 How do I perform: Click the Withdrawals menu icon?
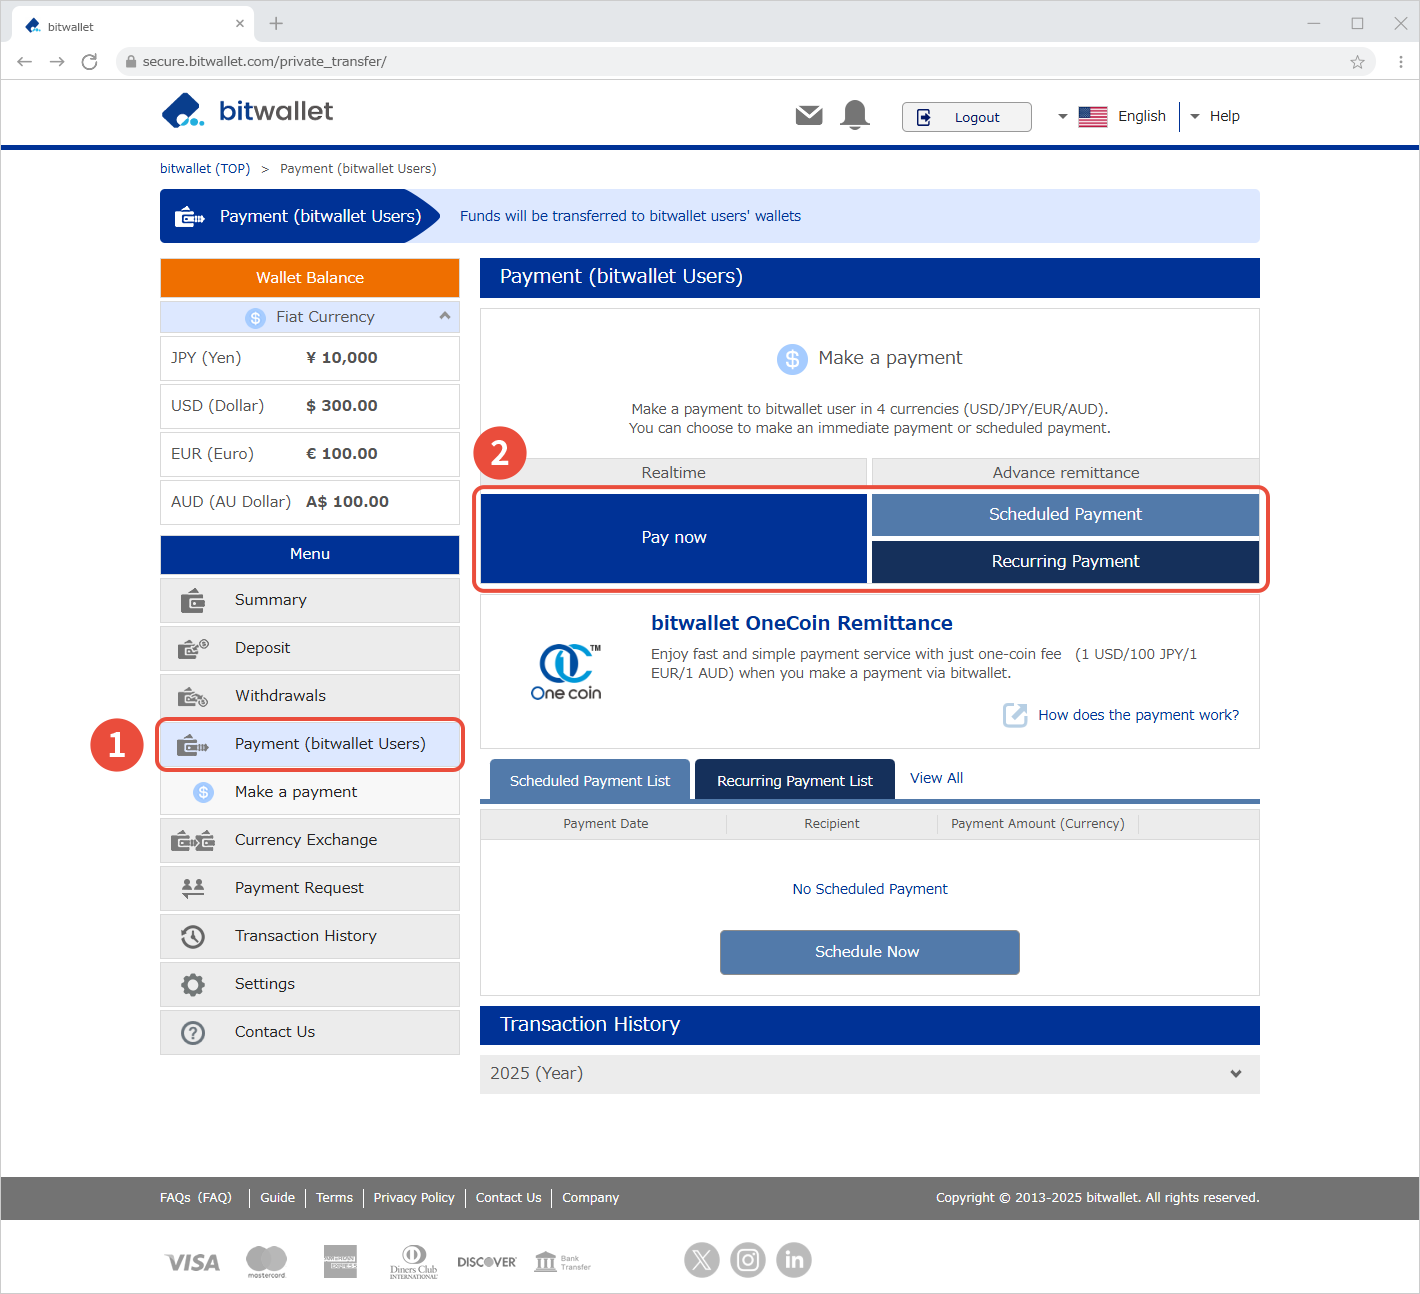pos(193,697)
